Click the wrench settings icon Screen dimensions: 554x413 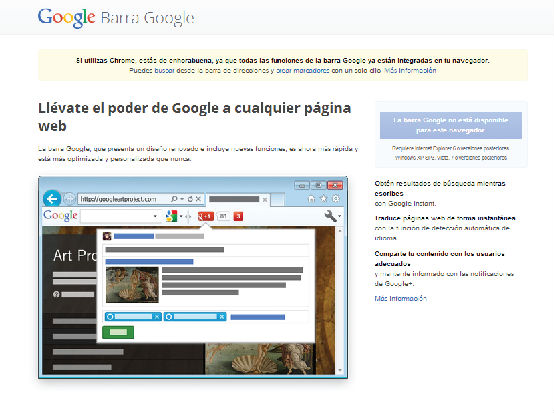click(x=330, y=216)
